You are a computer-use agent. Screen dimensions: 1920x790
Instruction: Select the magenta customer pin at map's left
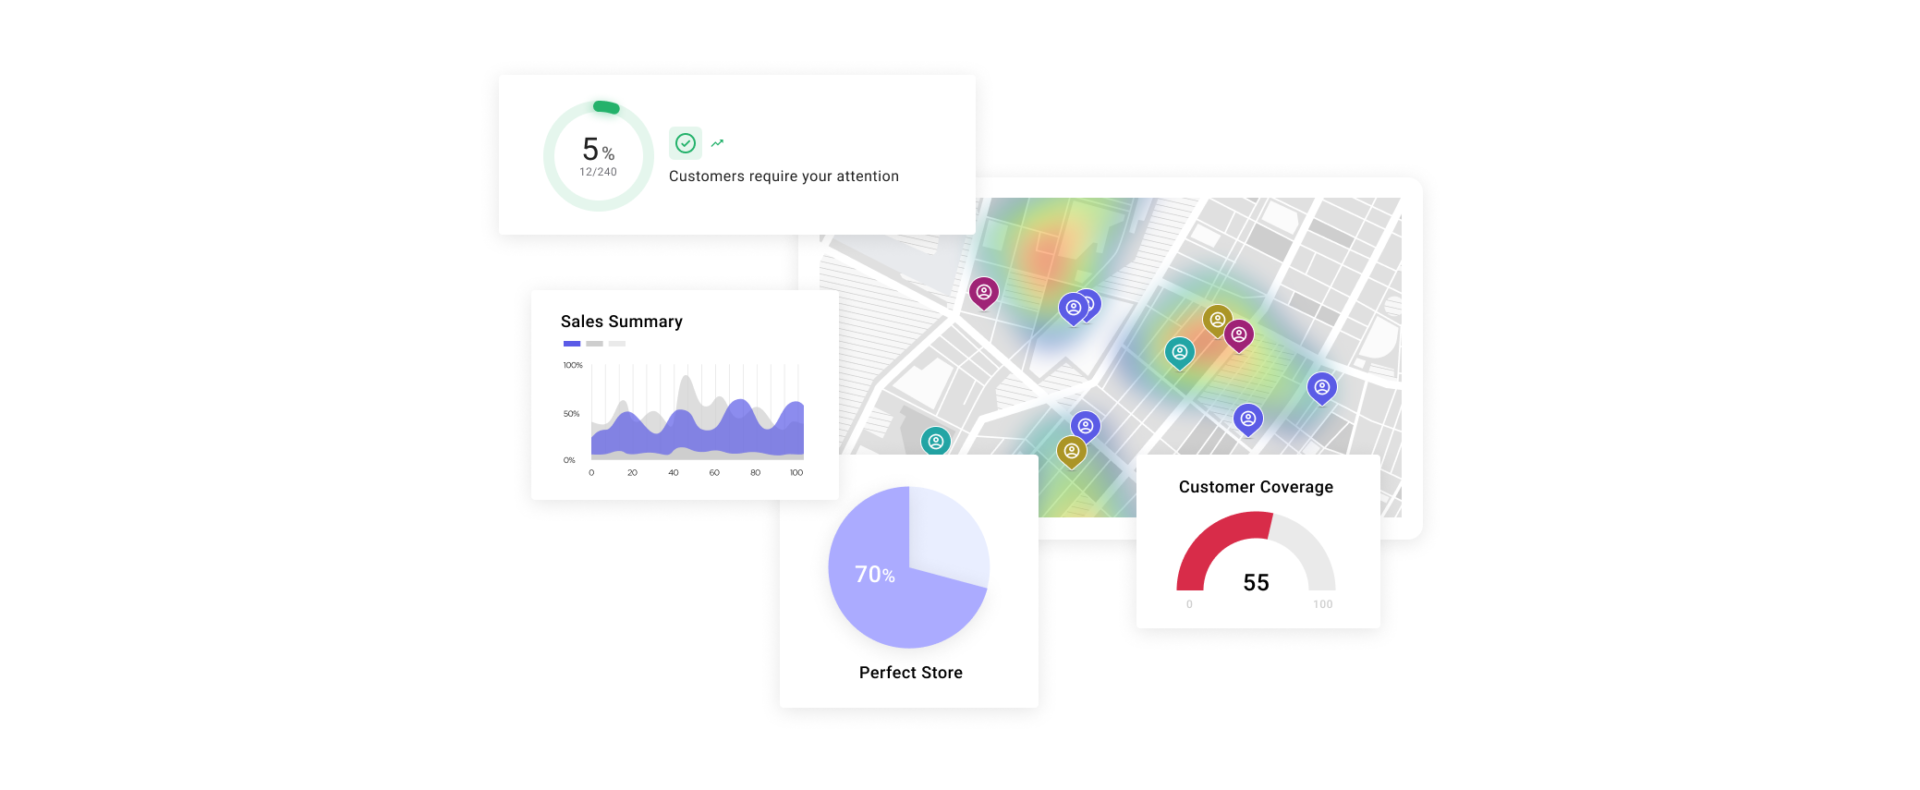click(x=984, y=293)
